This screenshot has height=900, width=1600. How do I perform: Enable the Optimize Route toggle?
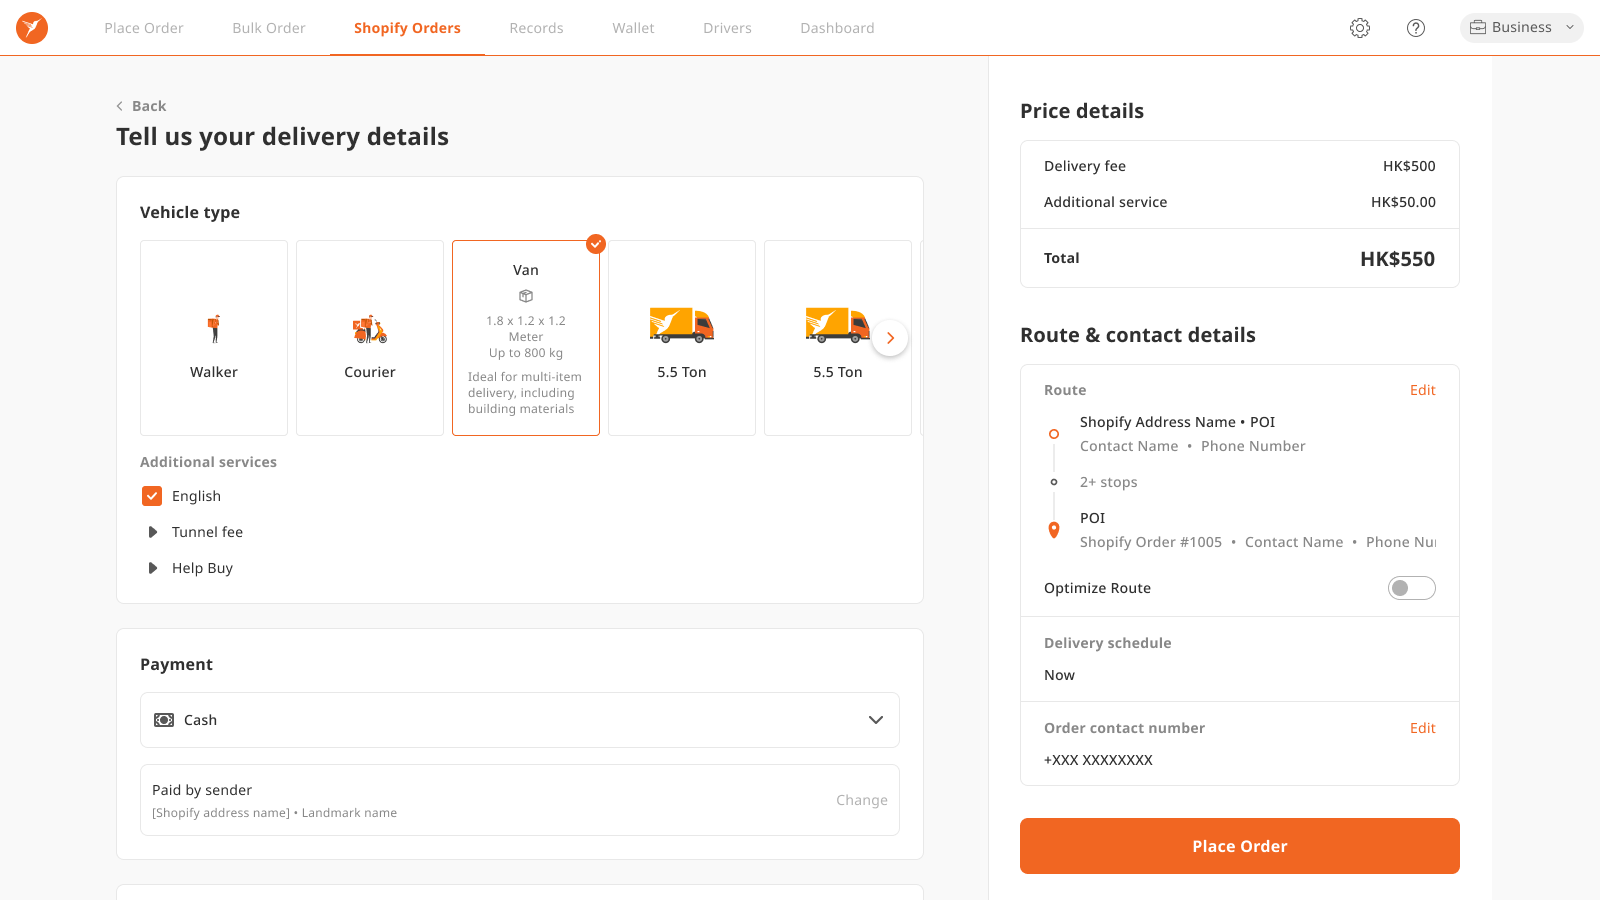(x=1411, y=588)
